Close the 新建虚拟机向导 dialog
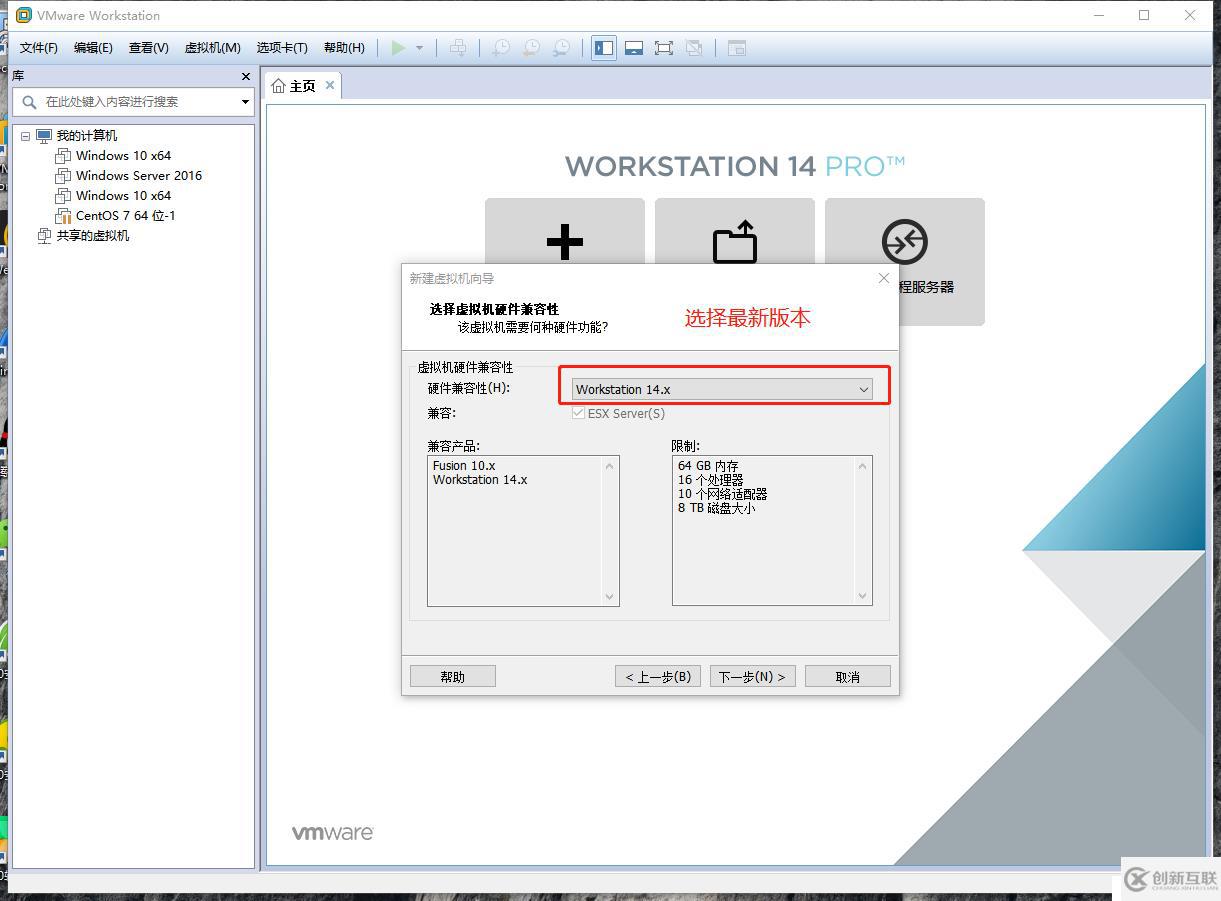The width and height of the screenshot is (1221, 901). point(883,278)
